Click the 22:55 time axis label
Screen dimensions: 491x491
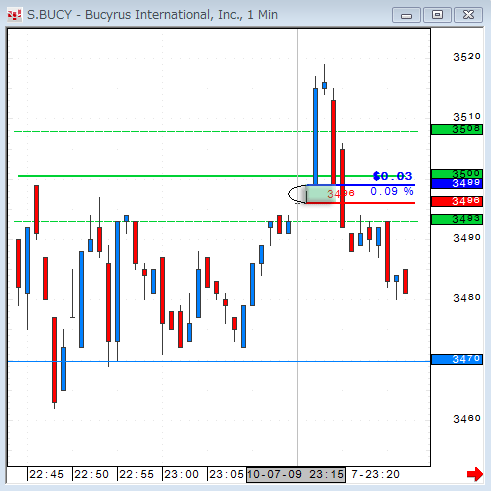click(137, 474)
